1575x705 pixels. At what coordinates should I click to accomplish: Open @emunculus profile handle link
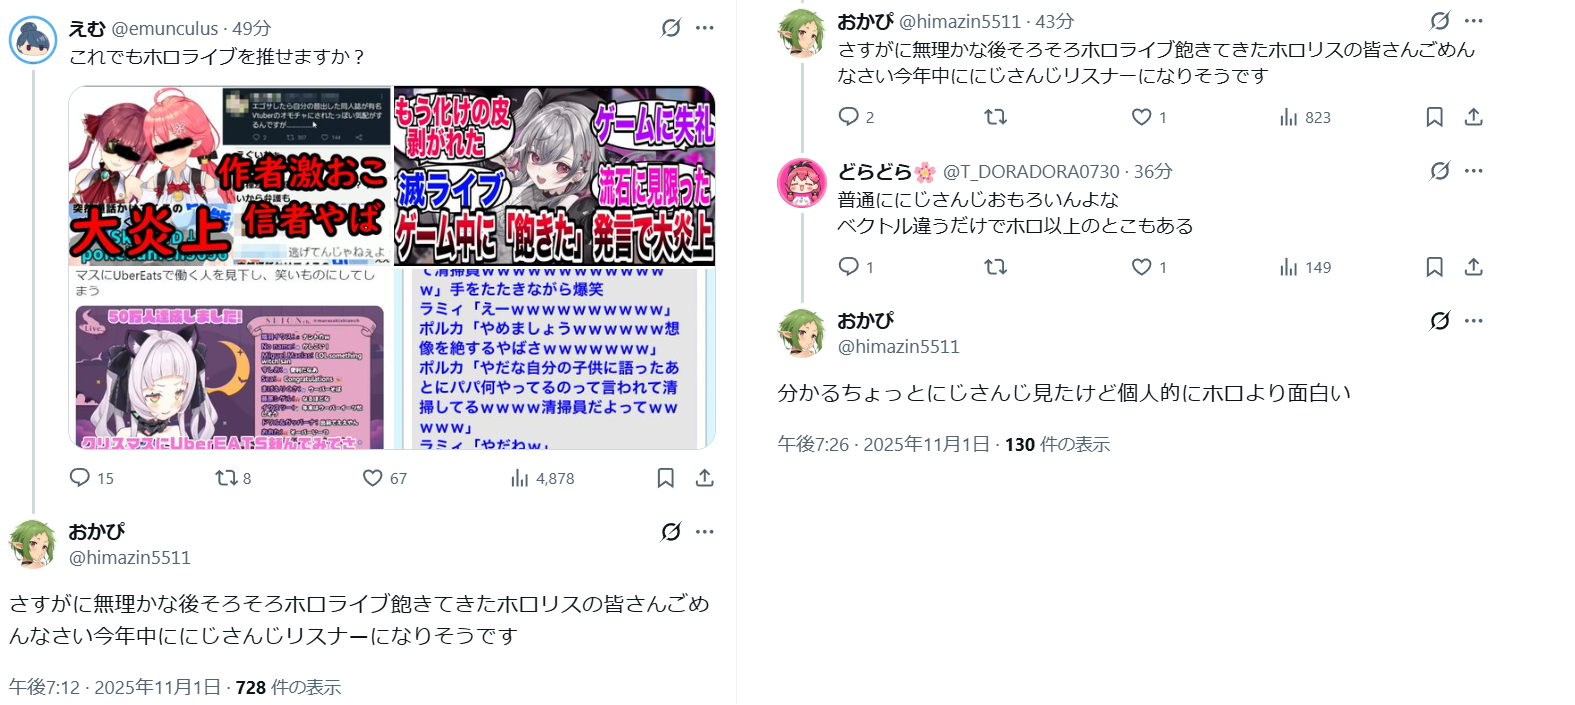pyautogui.click(x=165, y=29)
